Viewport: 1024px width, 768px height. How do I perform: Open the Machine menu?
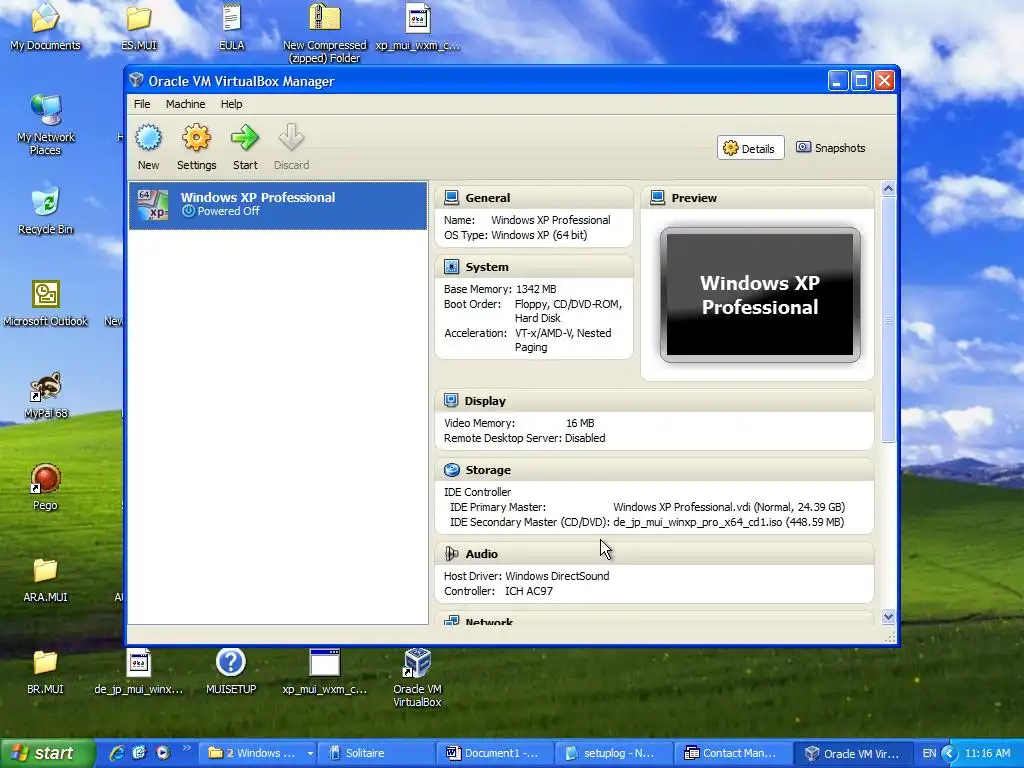(185, 104)
